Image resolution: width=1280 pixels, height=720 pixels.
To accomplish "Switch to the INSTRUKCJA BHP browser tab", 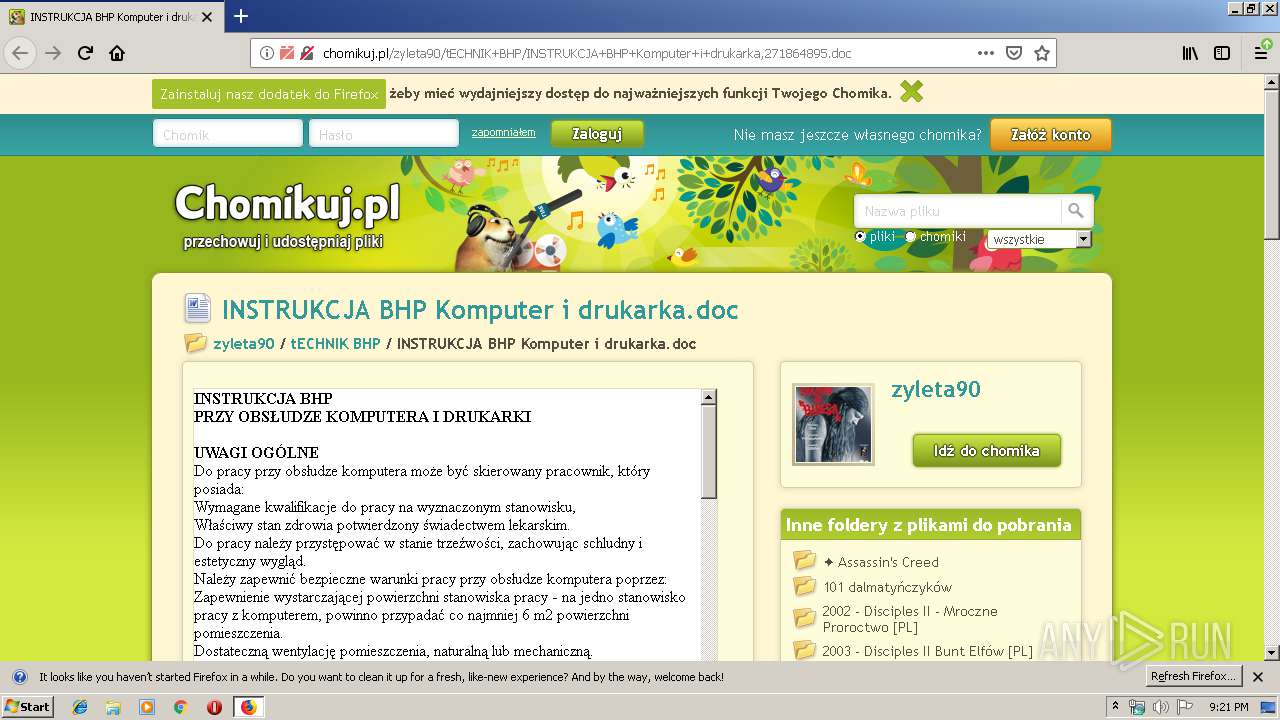I will pos(113,16).
